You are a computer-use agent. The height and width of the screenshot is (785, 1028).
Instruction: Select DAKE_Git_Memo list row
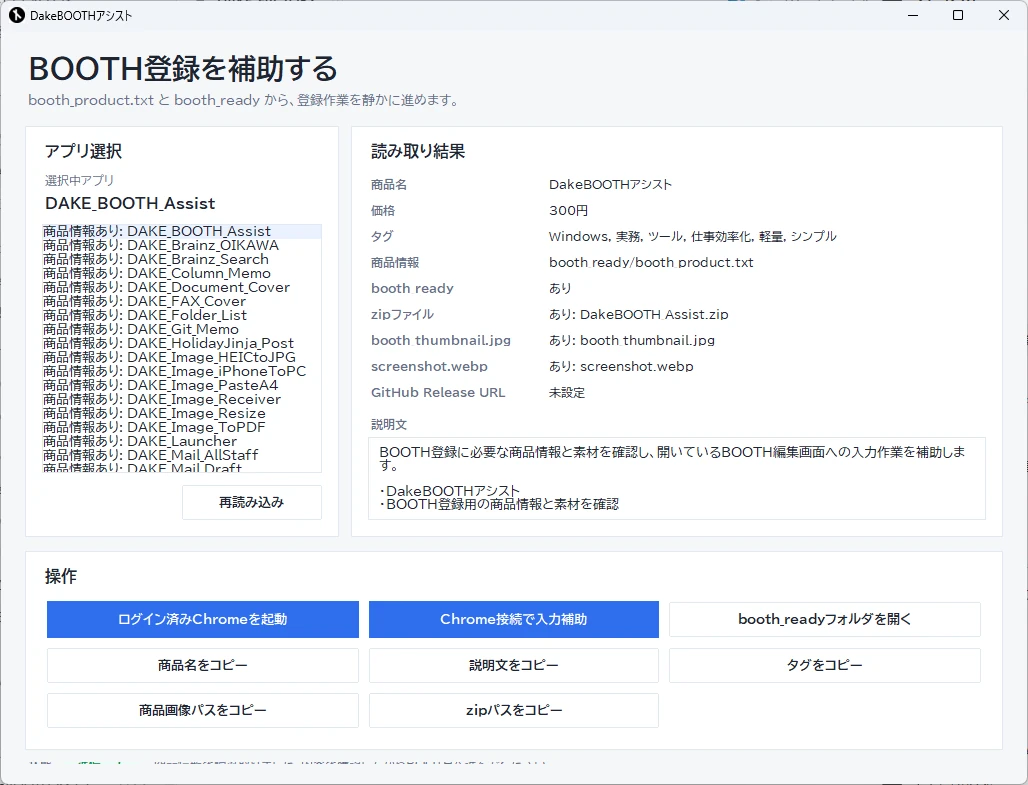coord(182,329)
